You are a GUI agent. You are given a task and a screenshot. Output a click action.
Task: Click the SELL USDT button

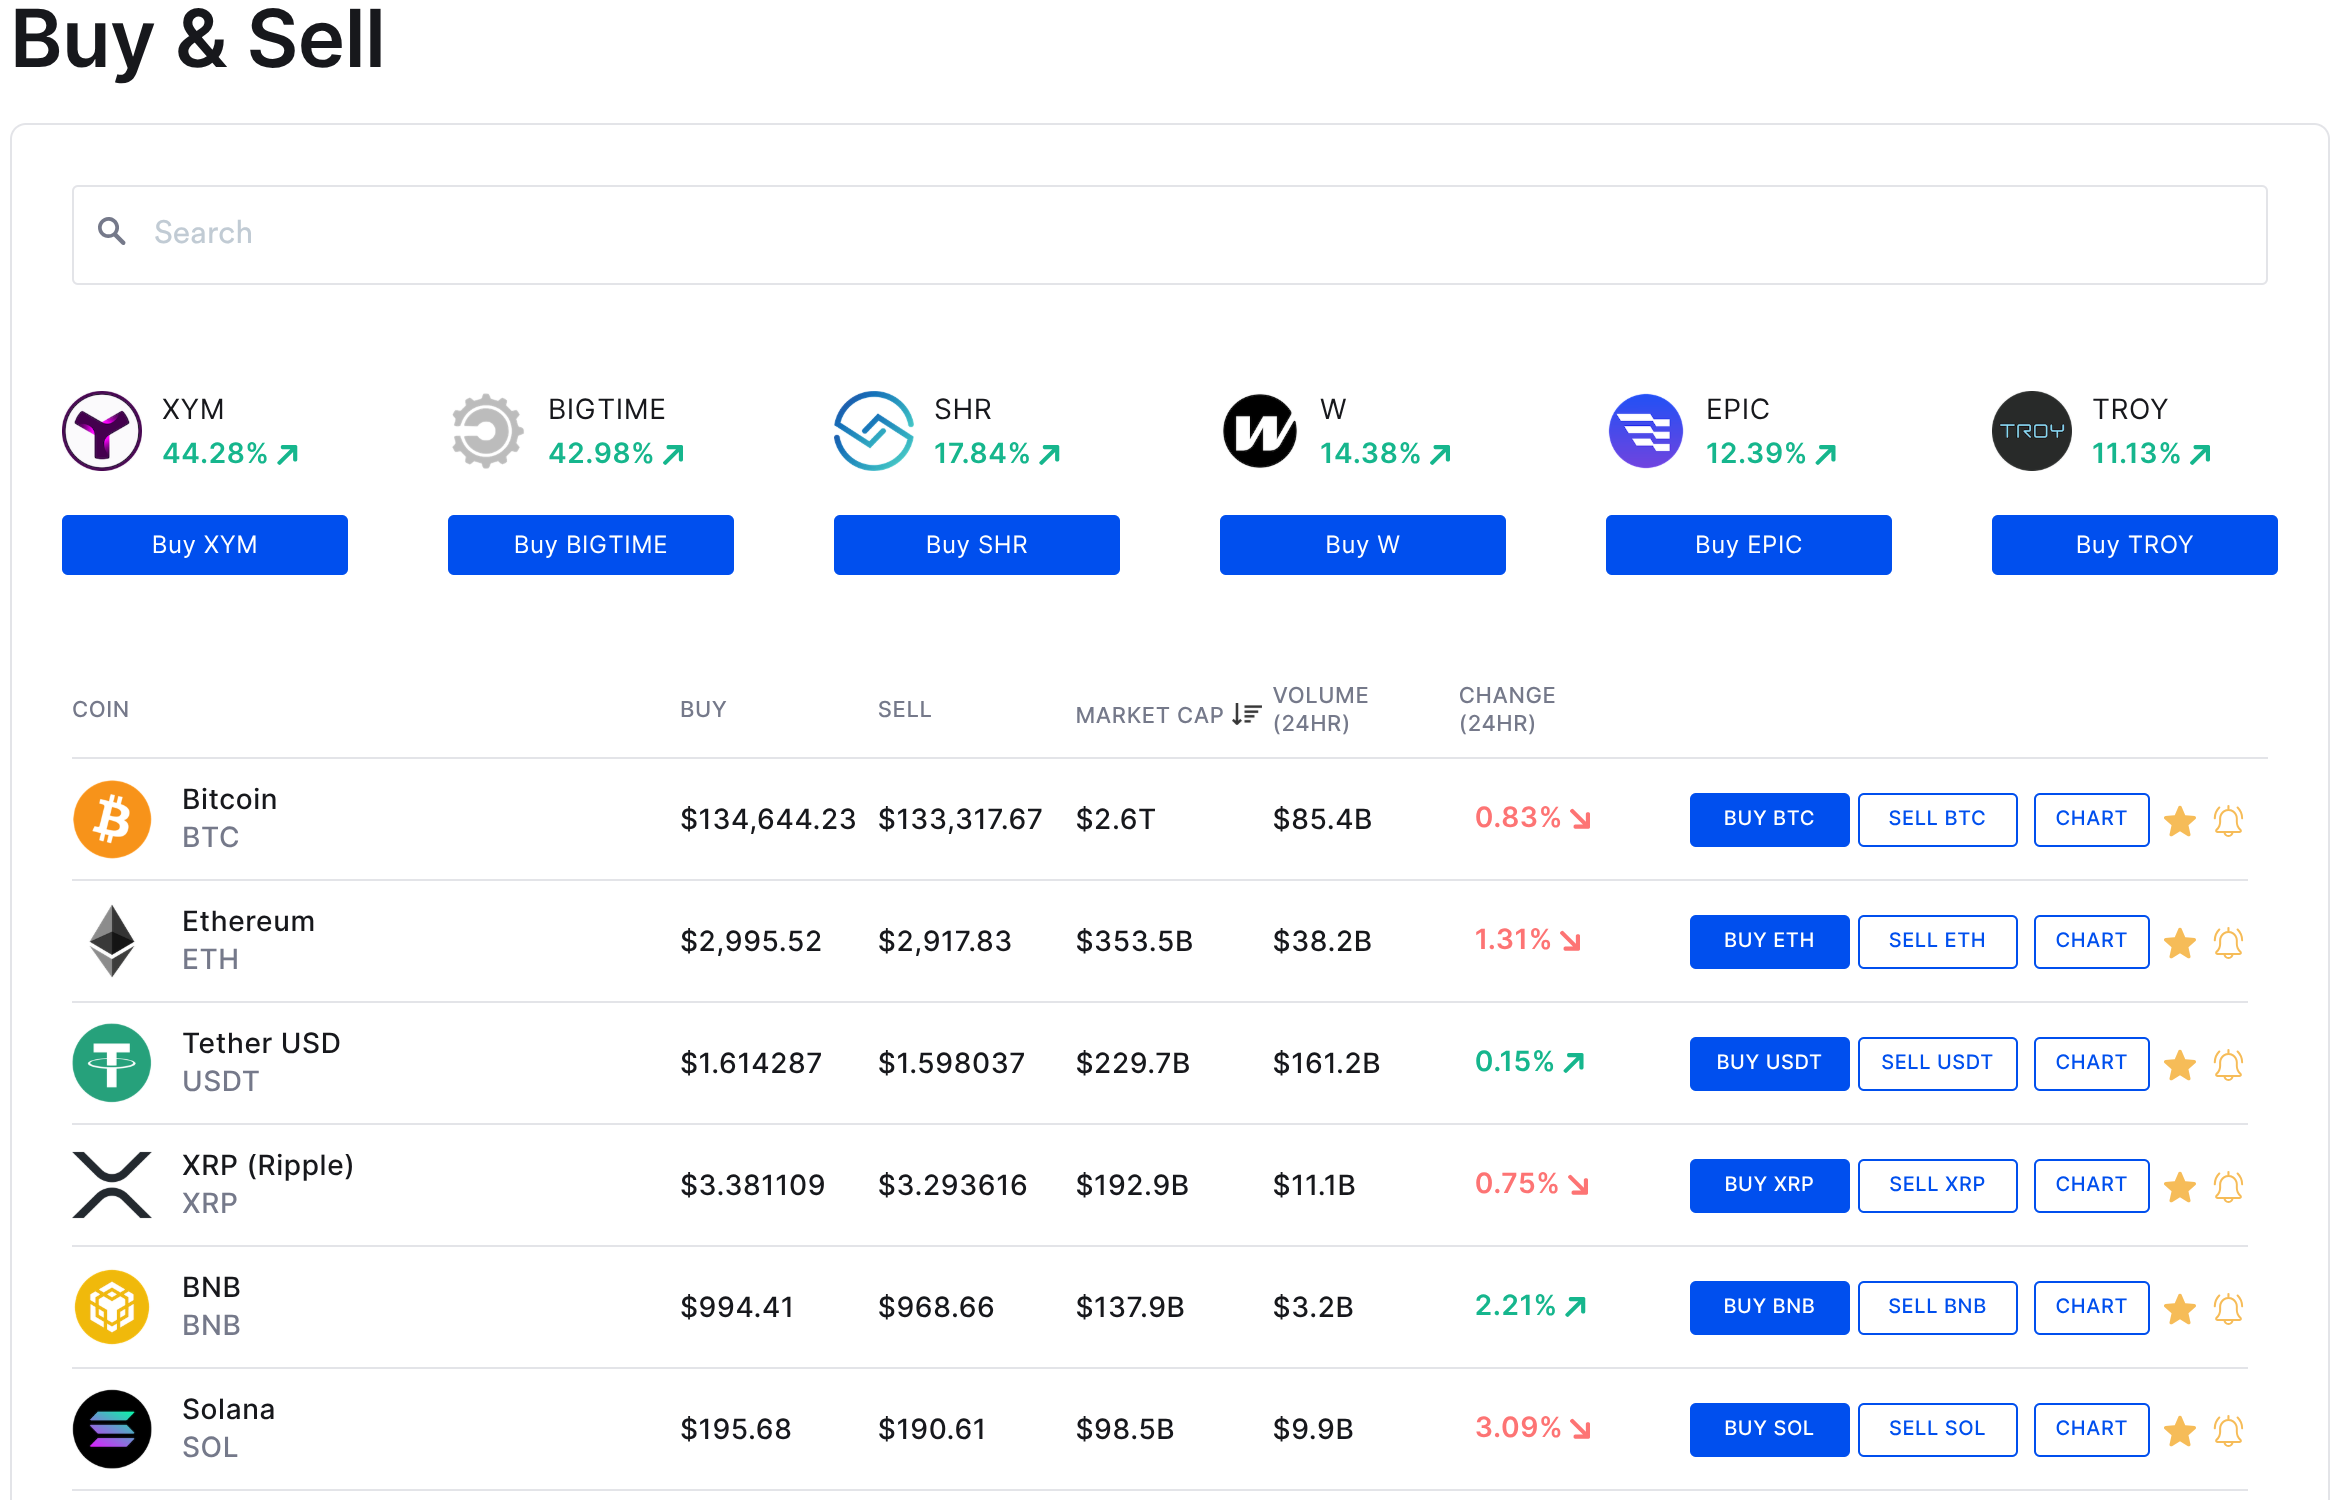click(x=1937, y=1063)
